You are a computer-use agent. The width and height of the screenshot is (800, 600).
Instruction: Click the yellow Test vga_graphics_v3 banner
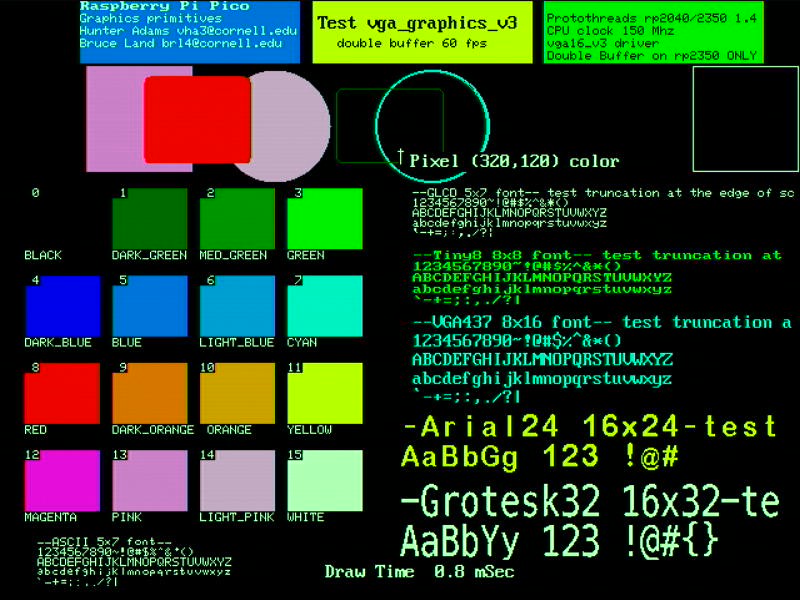pos(423,33)
